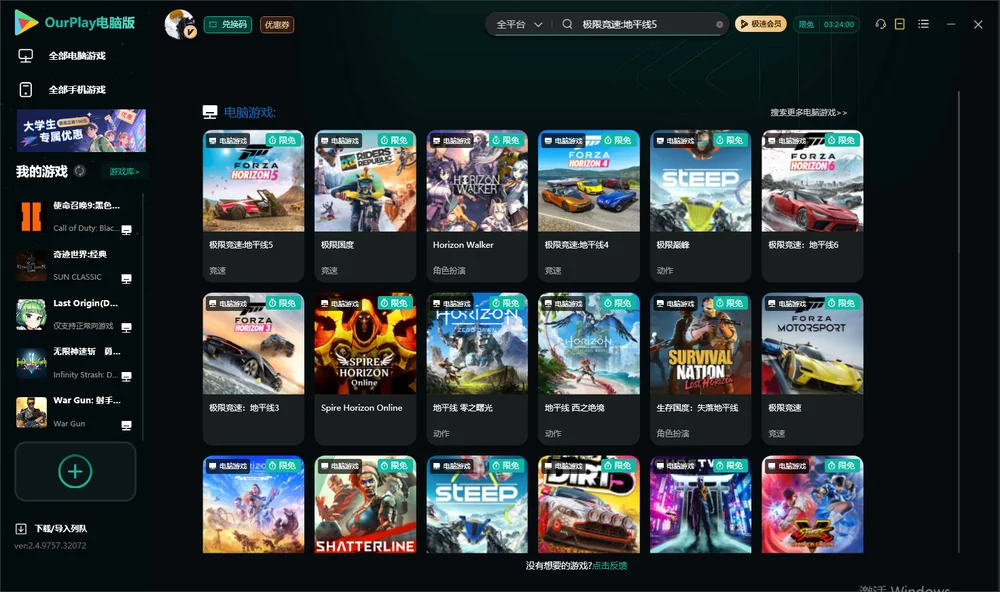The image size is (1000, 592).
Task: Open the Forza Horizon 5 game card
Action: point(253,206)
